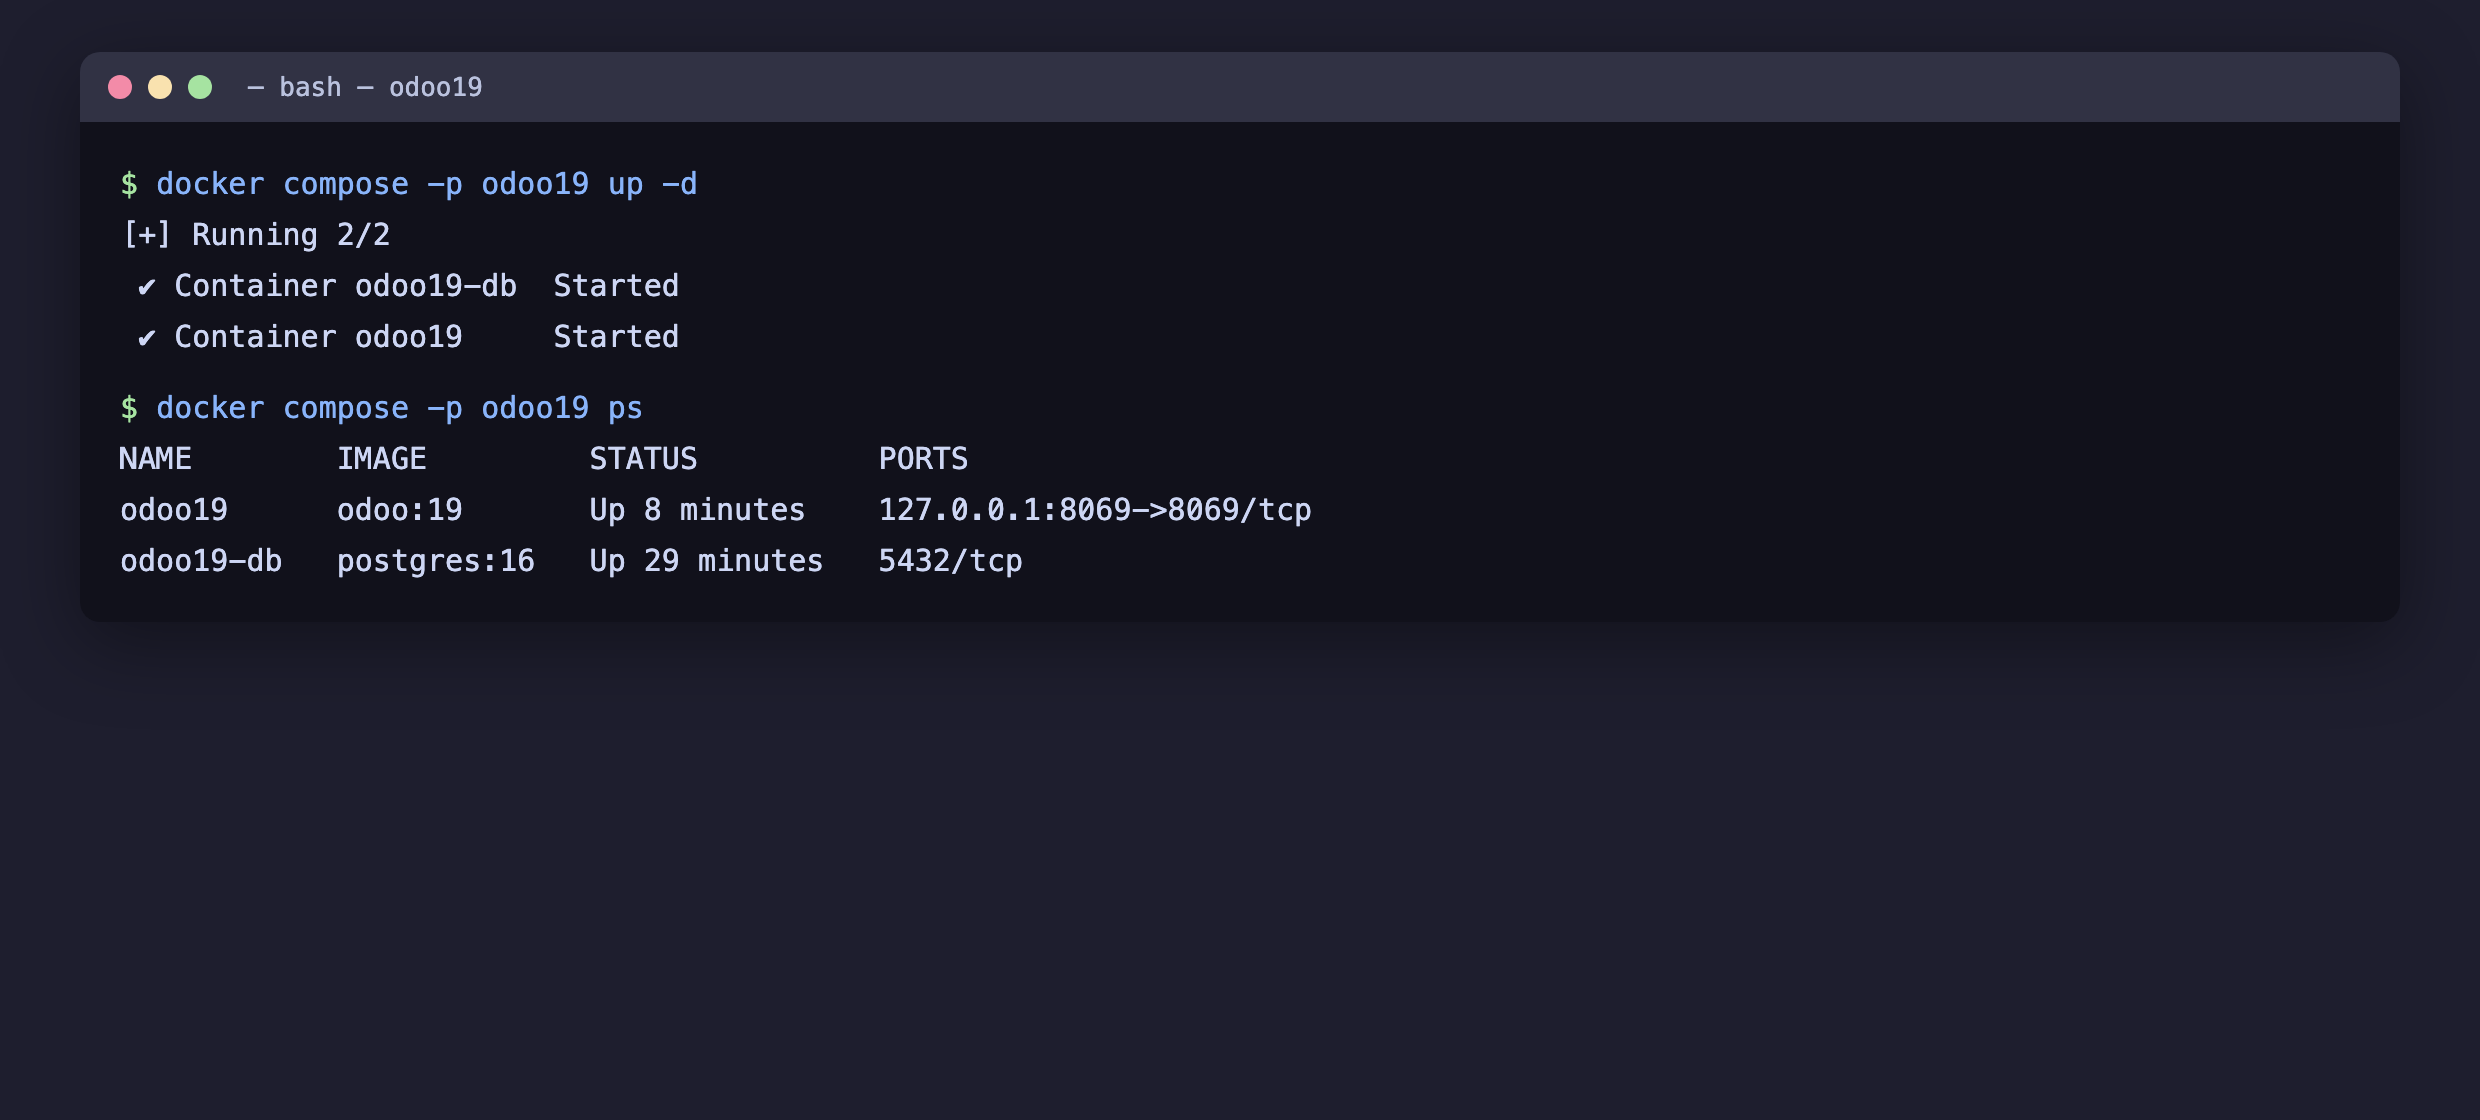Click the yellow minimize window dot
Image resolution: width=2480 pixels, height=1120 pixels.
click(160, 87)
